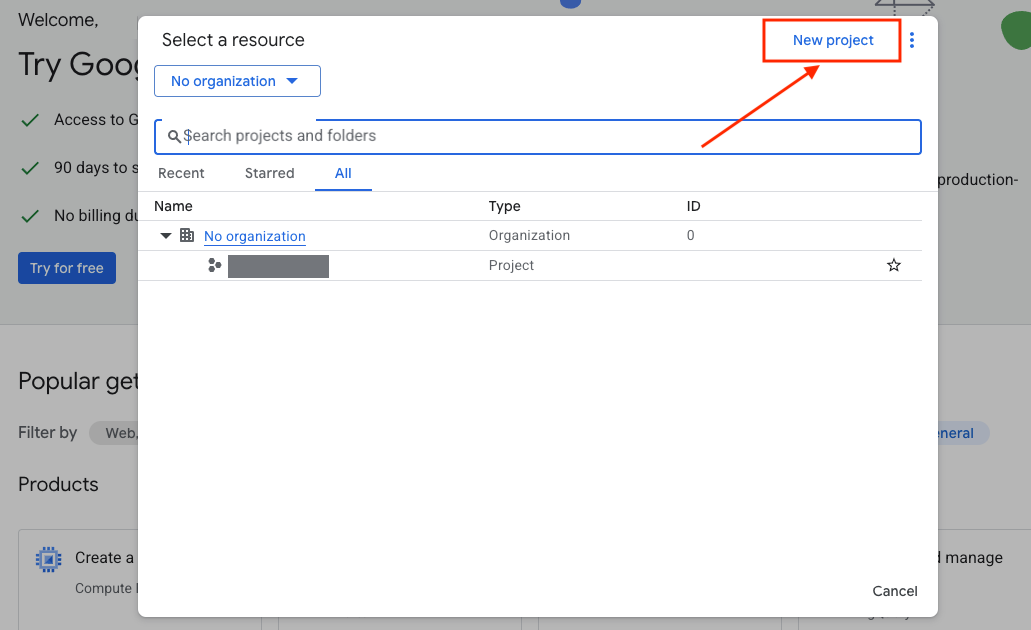
Task: Collapse the No organization tree row
Action: (166, 236)
